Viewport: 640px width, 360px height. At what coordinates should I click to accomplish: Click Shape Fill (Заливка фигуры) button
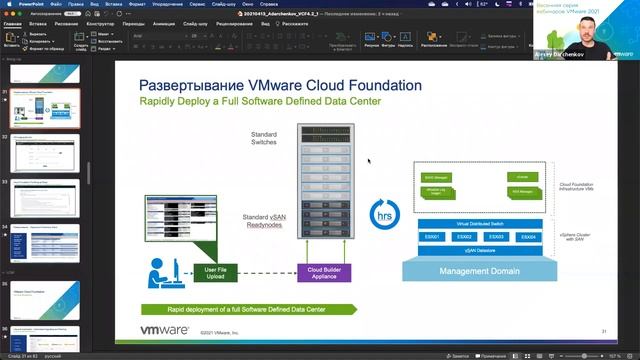point(500,36)
